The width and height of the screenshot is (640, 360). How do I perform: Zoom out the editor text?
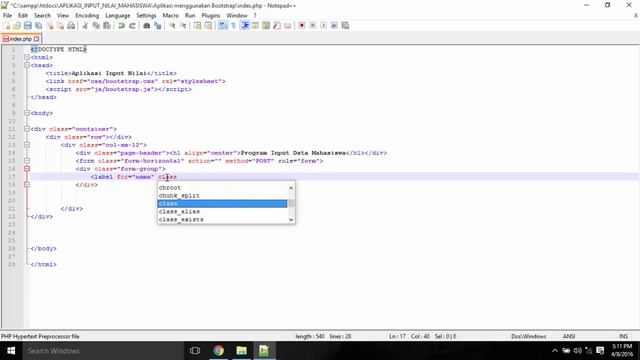pyautogui.click(x=183, y=26)
